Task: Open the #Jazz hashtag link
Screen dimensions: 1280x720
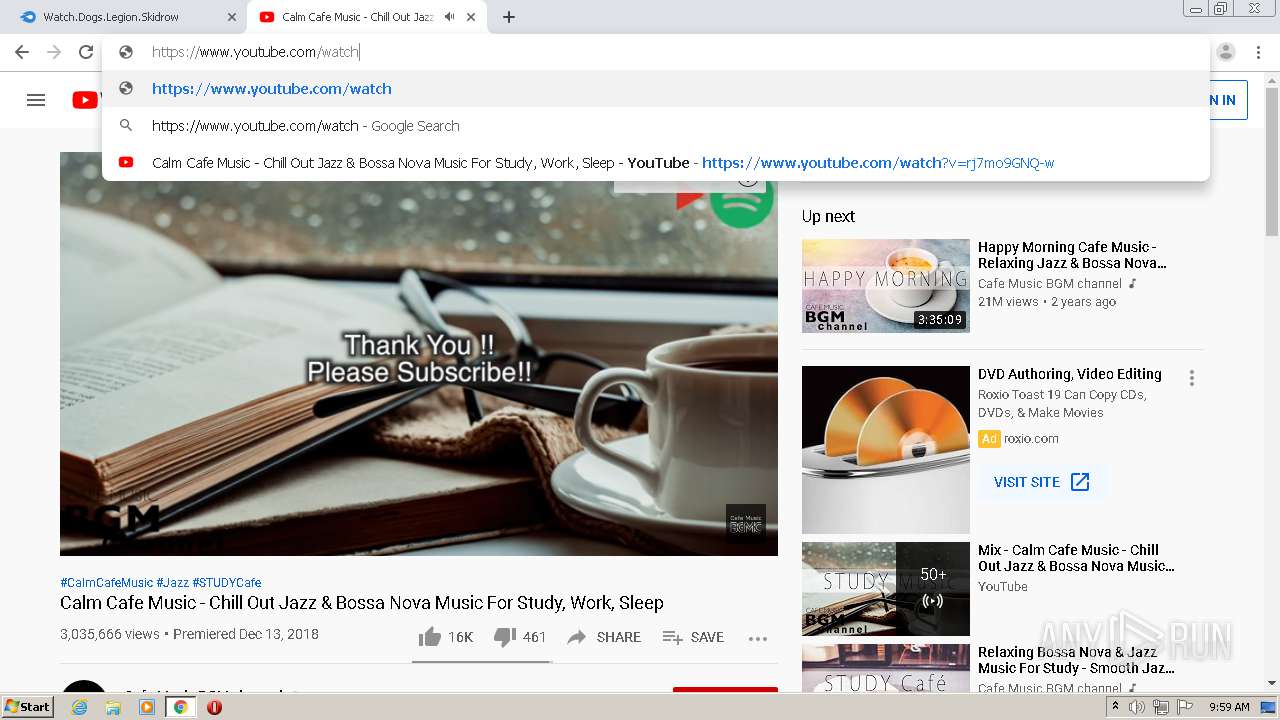Action: tap(172, 583)
